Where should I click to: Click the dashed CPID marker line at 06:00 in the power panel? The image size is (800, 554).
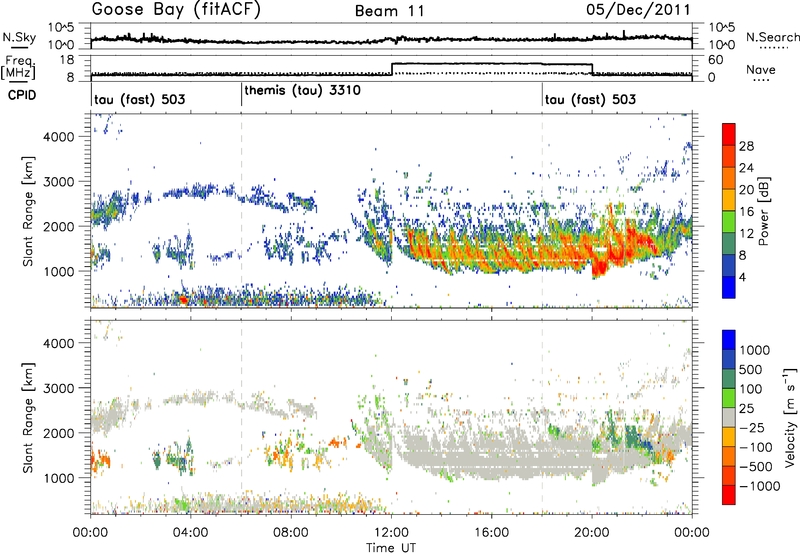pyautogui.click(x=241, y=211)
